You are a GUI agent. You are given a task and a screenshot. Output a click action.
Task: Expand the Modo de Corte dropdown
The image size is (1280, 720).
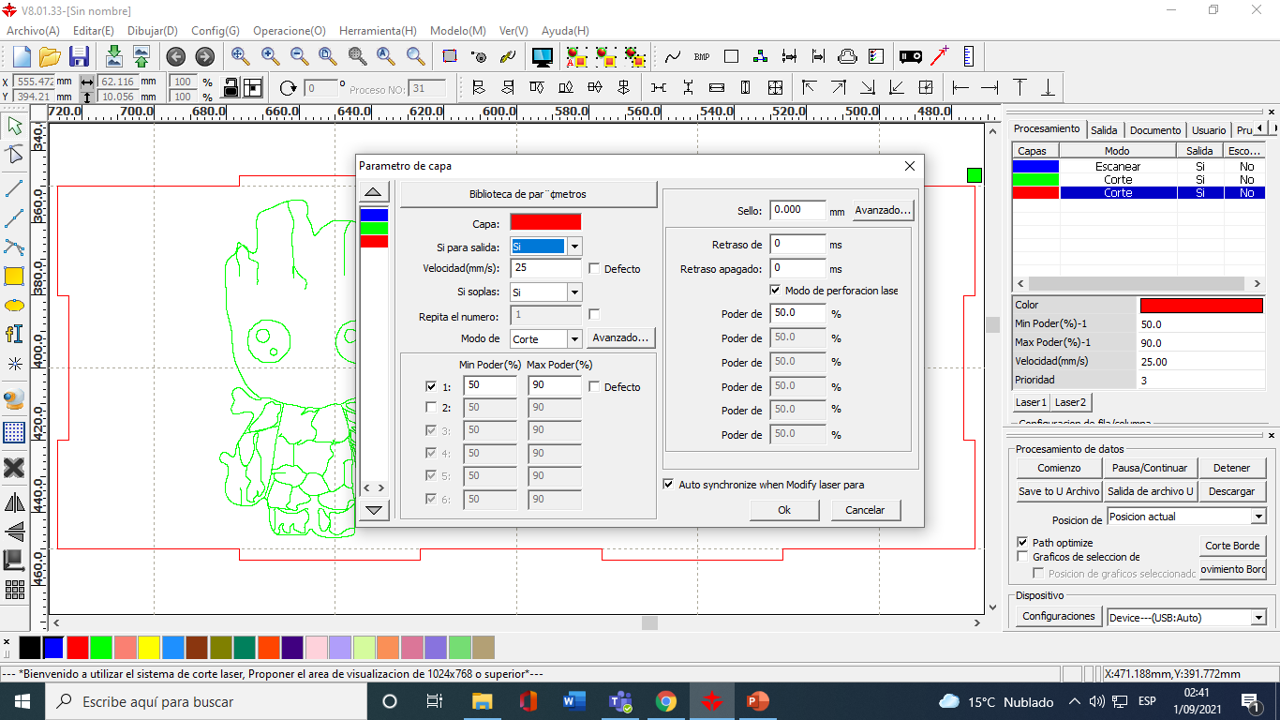[x=574, y=339]
